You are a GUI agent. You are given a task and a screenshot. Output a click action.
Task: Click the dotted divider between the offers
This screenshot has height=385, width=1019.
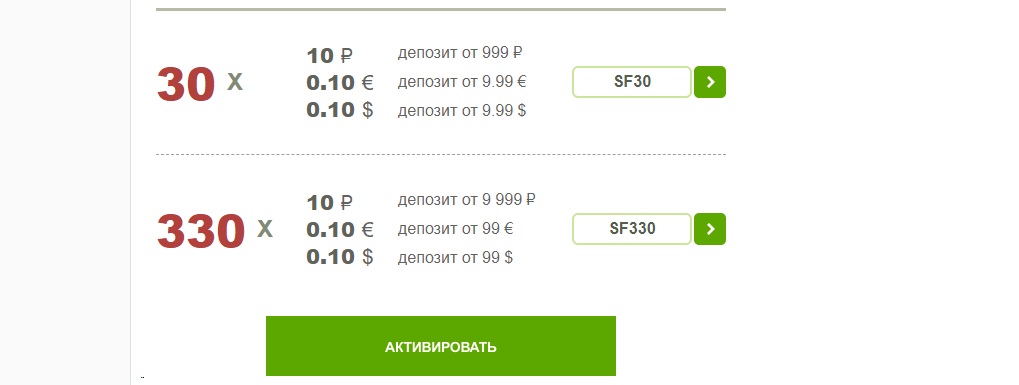point(441,155)
